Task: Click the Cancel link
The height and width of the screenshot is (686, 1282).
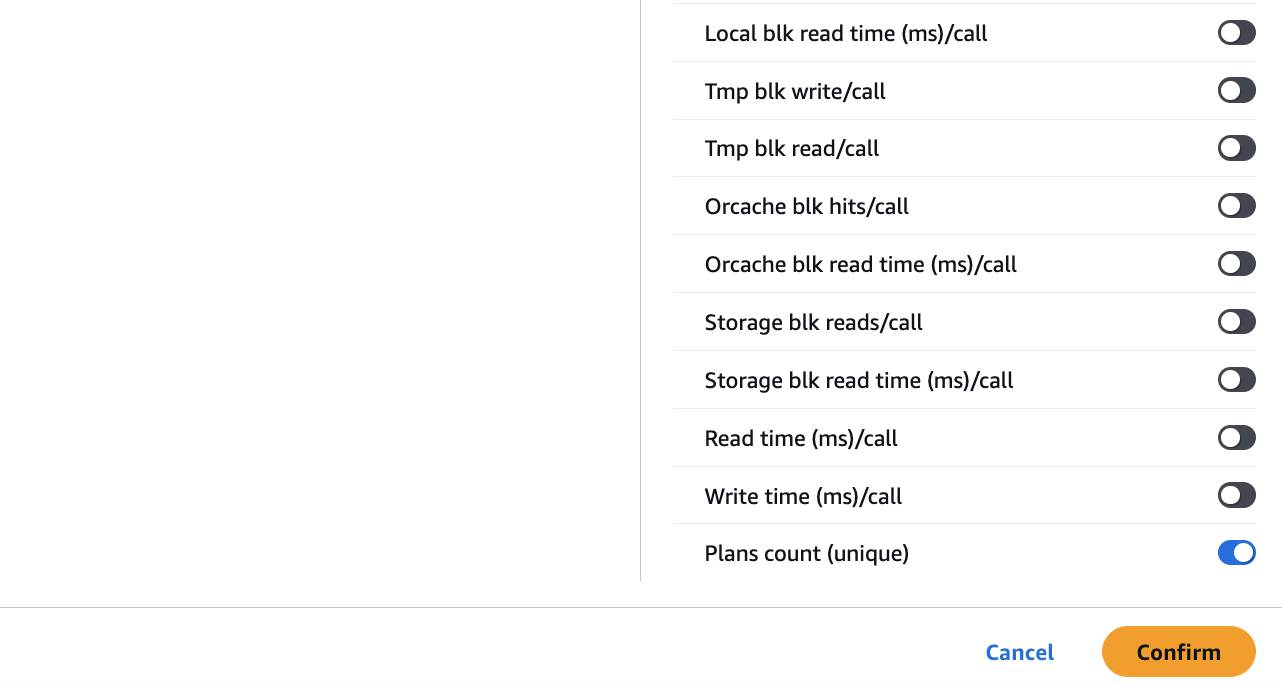Action: (1019, 651)
